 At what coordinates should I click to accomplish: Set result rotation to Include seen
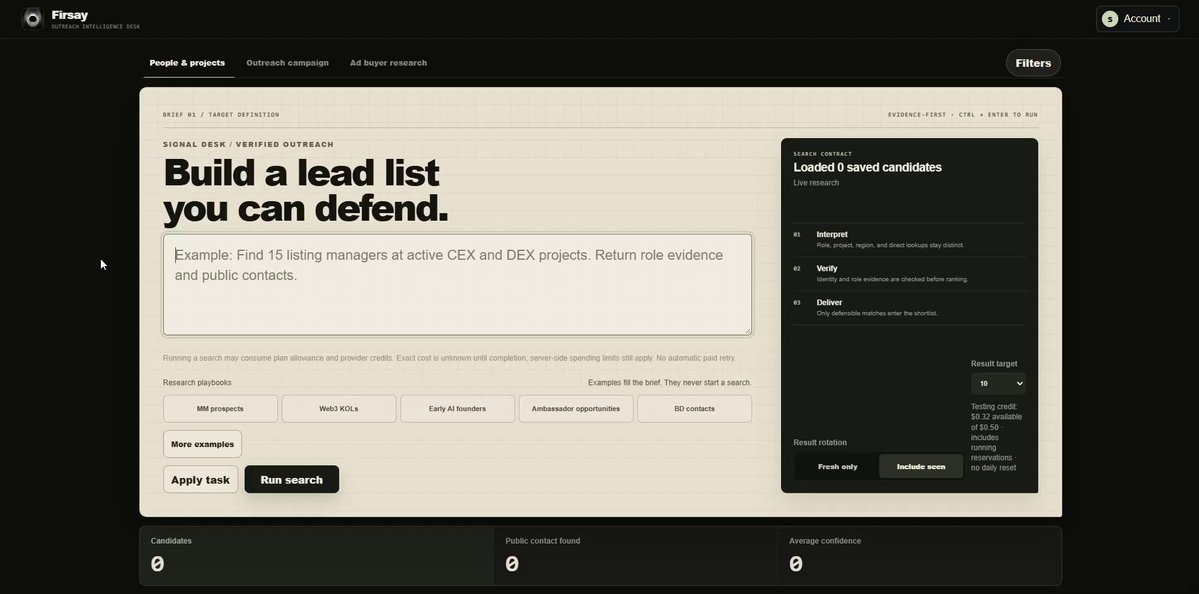(921, 466)
